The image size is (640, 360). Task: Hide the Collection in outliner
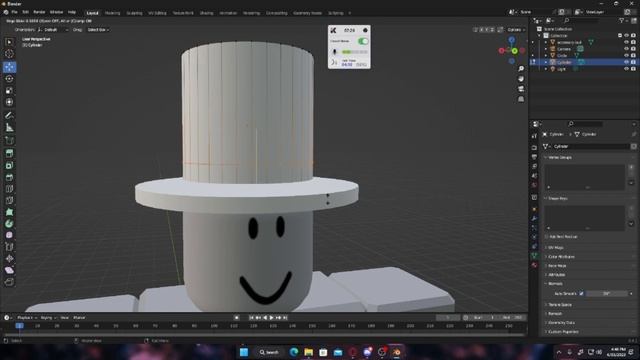627,36
